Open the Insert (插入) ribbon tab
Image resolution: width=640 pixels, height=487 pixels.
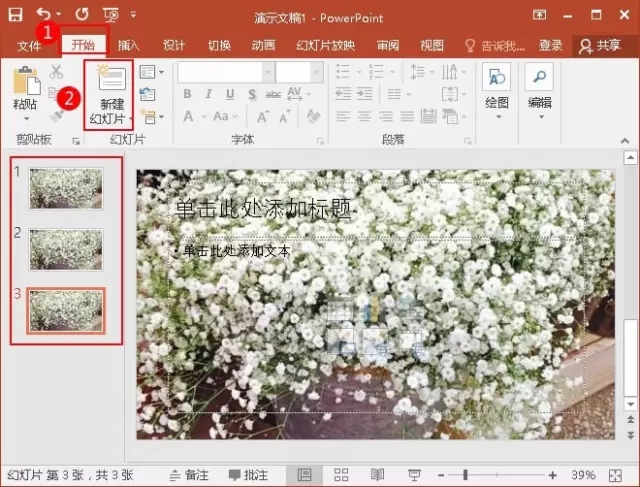129,46
